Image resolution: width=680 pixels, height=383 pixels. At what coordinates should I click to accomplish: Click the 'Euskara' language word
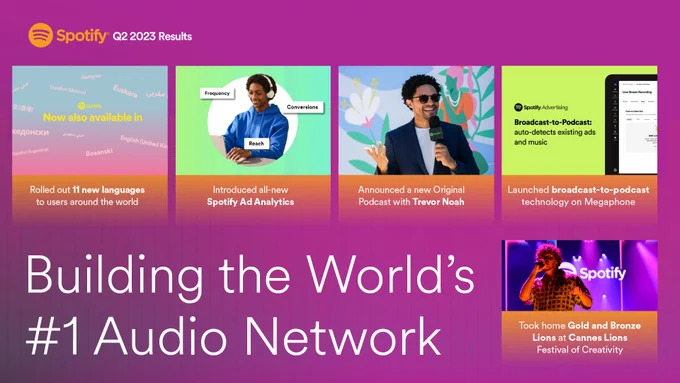click(x=125, y=91)
